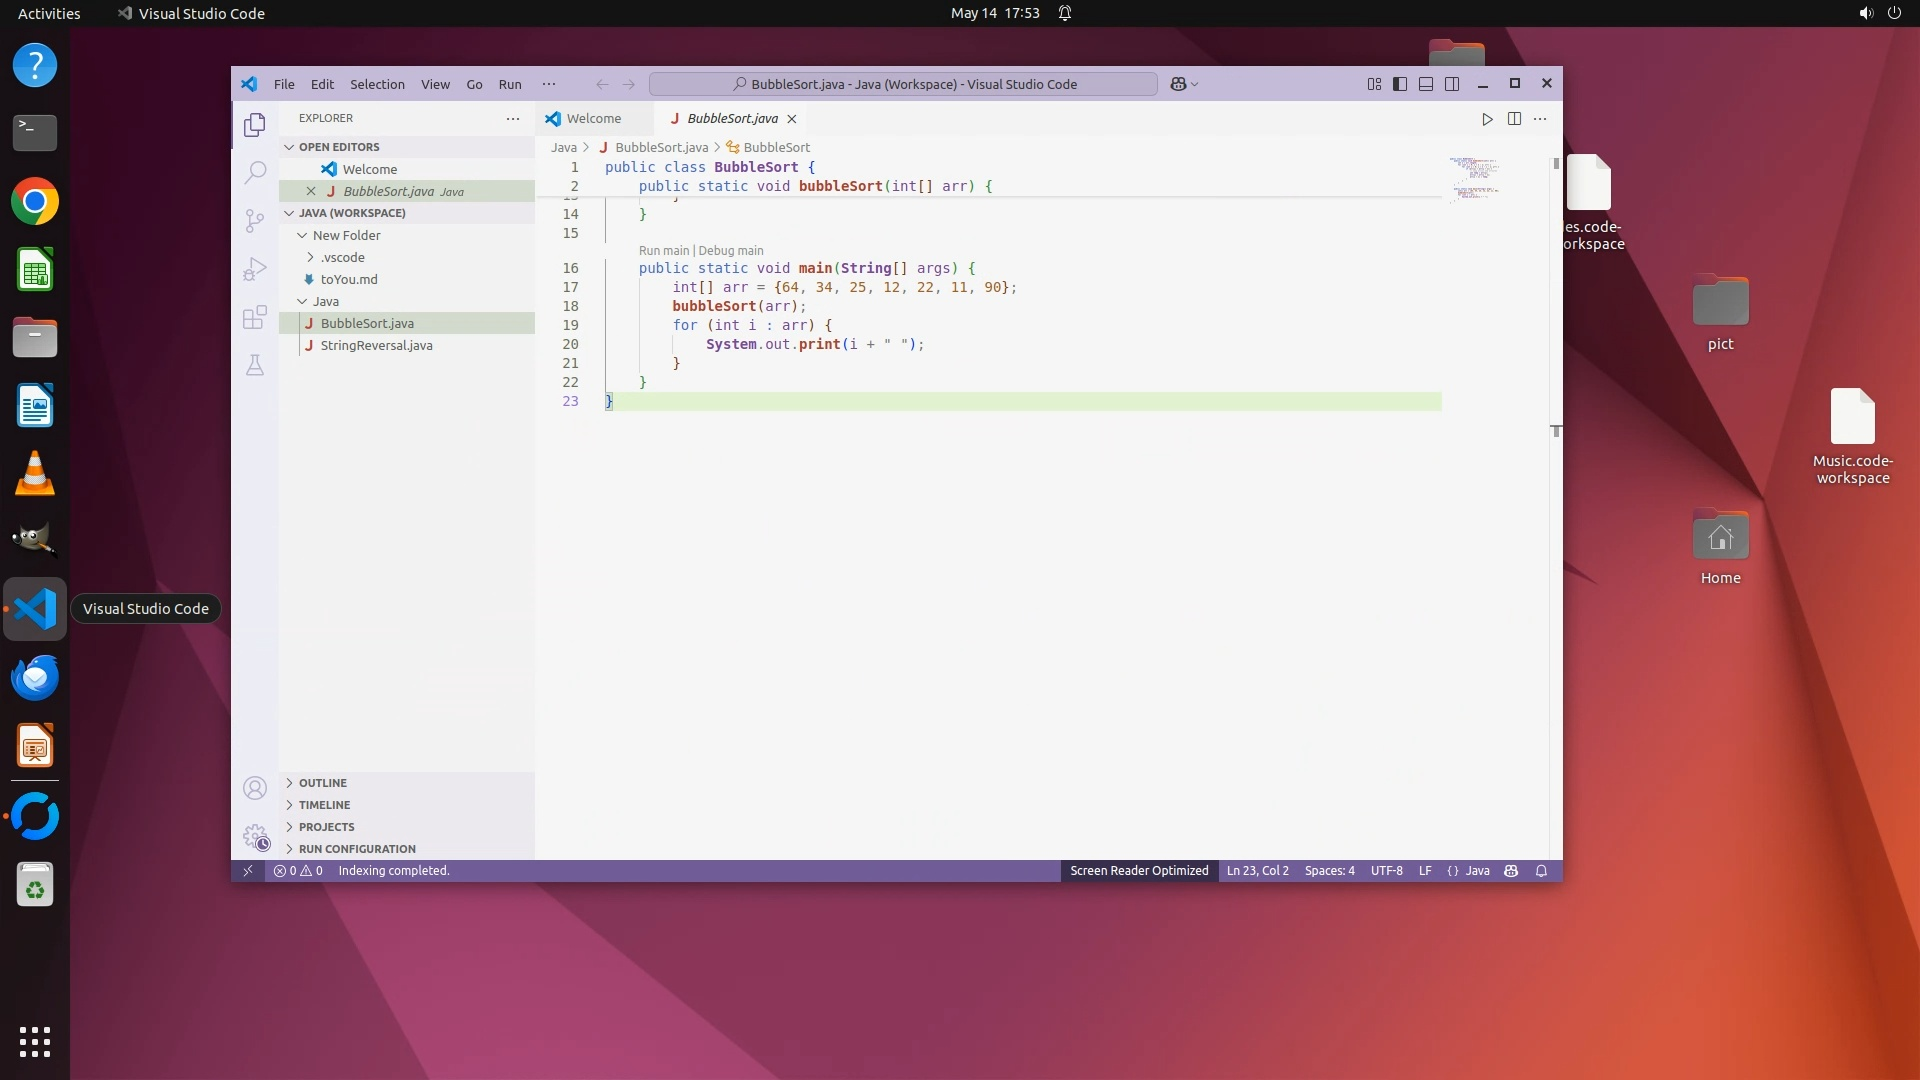Collapse the OPEN EDITORS section

(338, 147)
